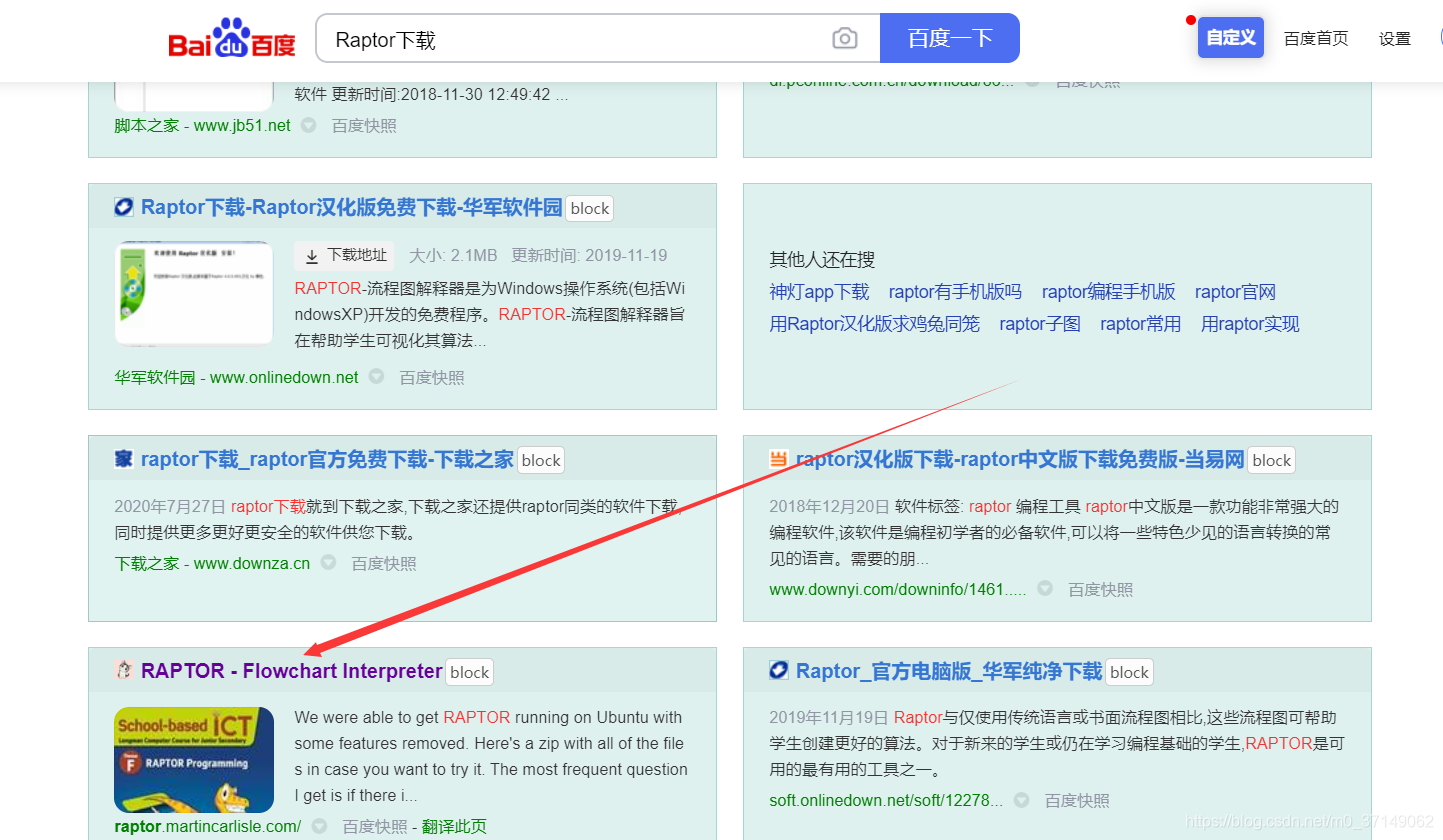Open raptor汉化版下载-当易网 result title
This screenshot has width=1443, height=840.
pos(1020,459)
